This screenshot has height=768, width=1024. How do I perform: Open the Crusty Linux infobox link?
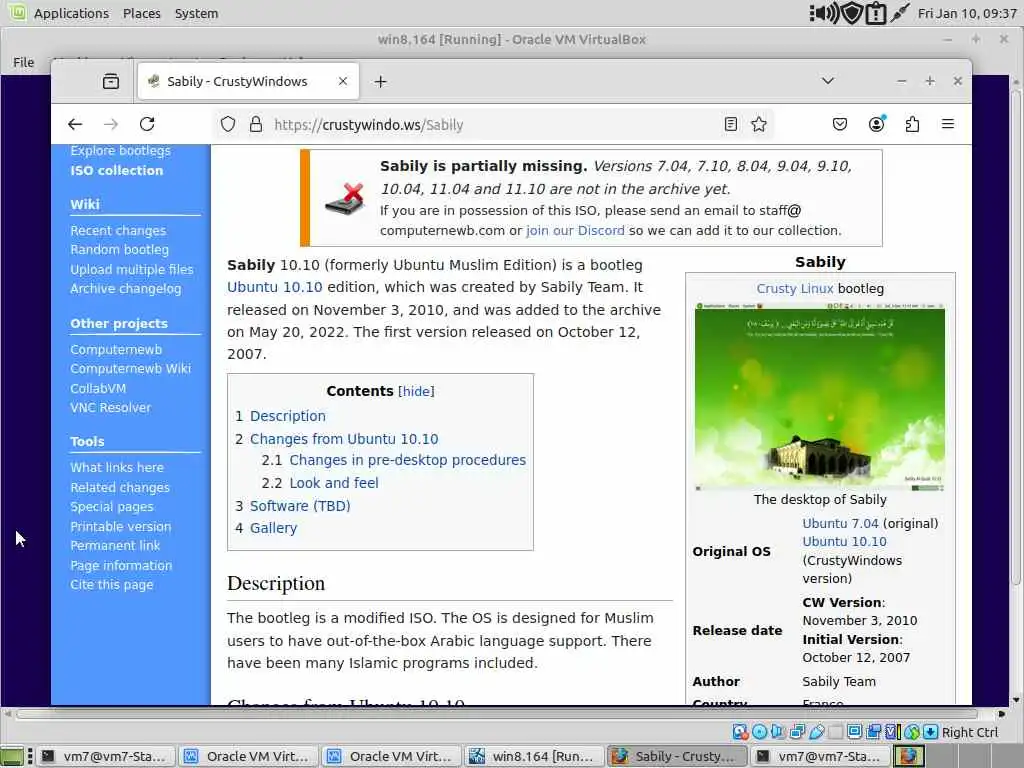tap(795, 288)
